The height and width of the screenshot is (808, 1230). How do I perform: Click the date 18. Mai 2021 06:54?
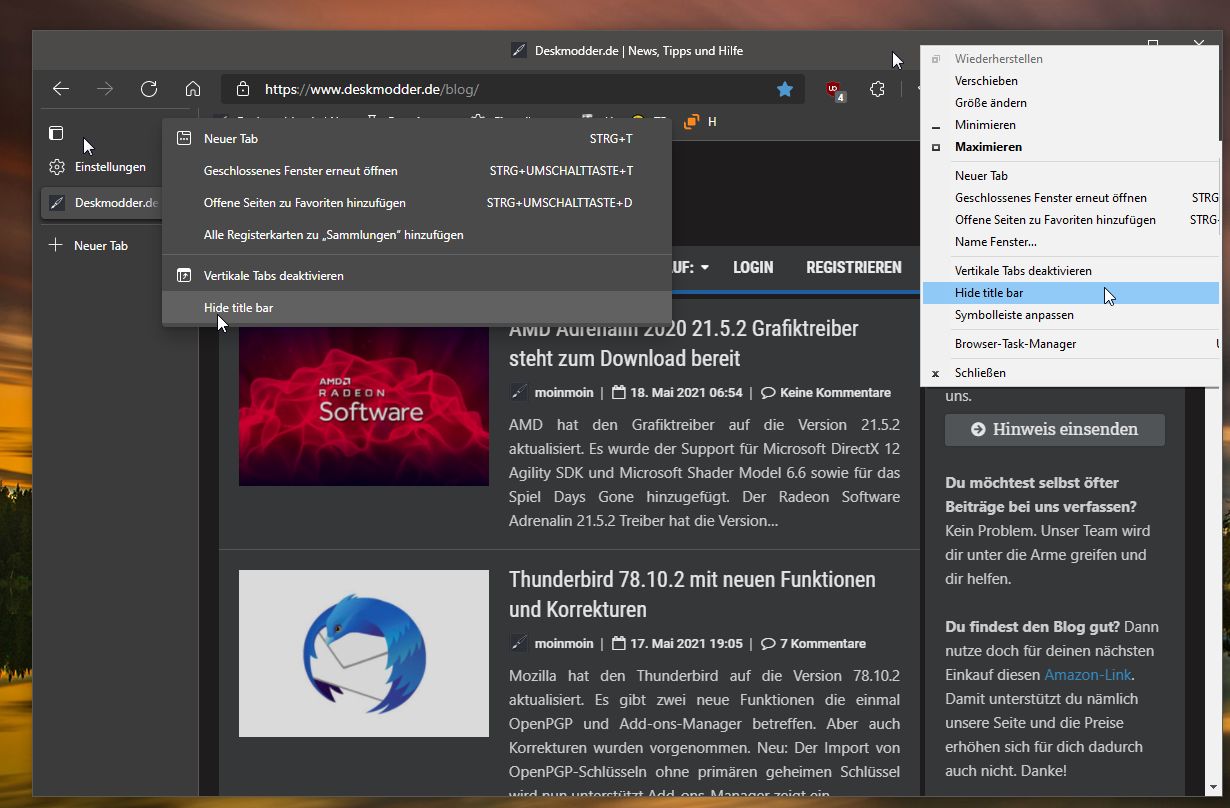[687, 393]
